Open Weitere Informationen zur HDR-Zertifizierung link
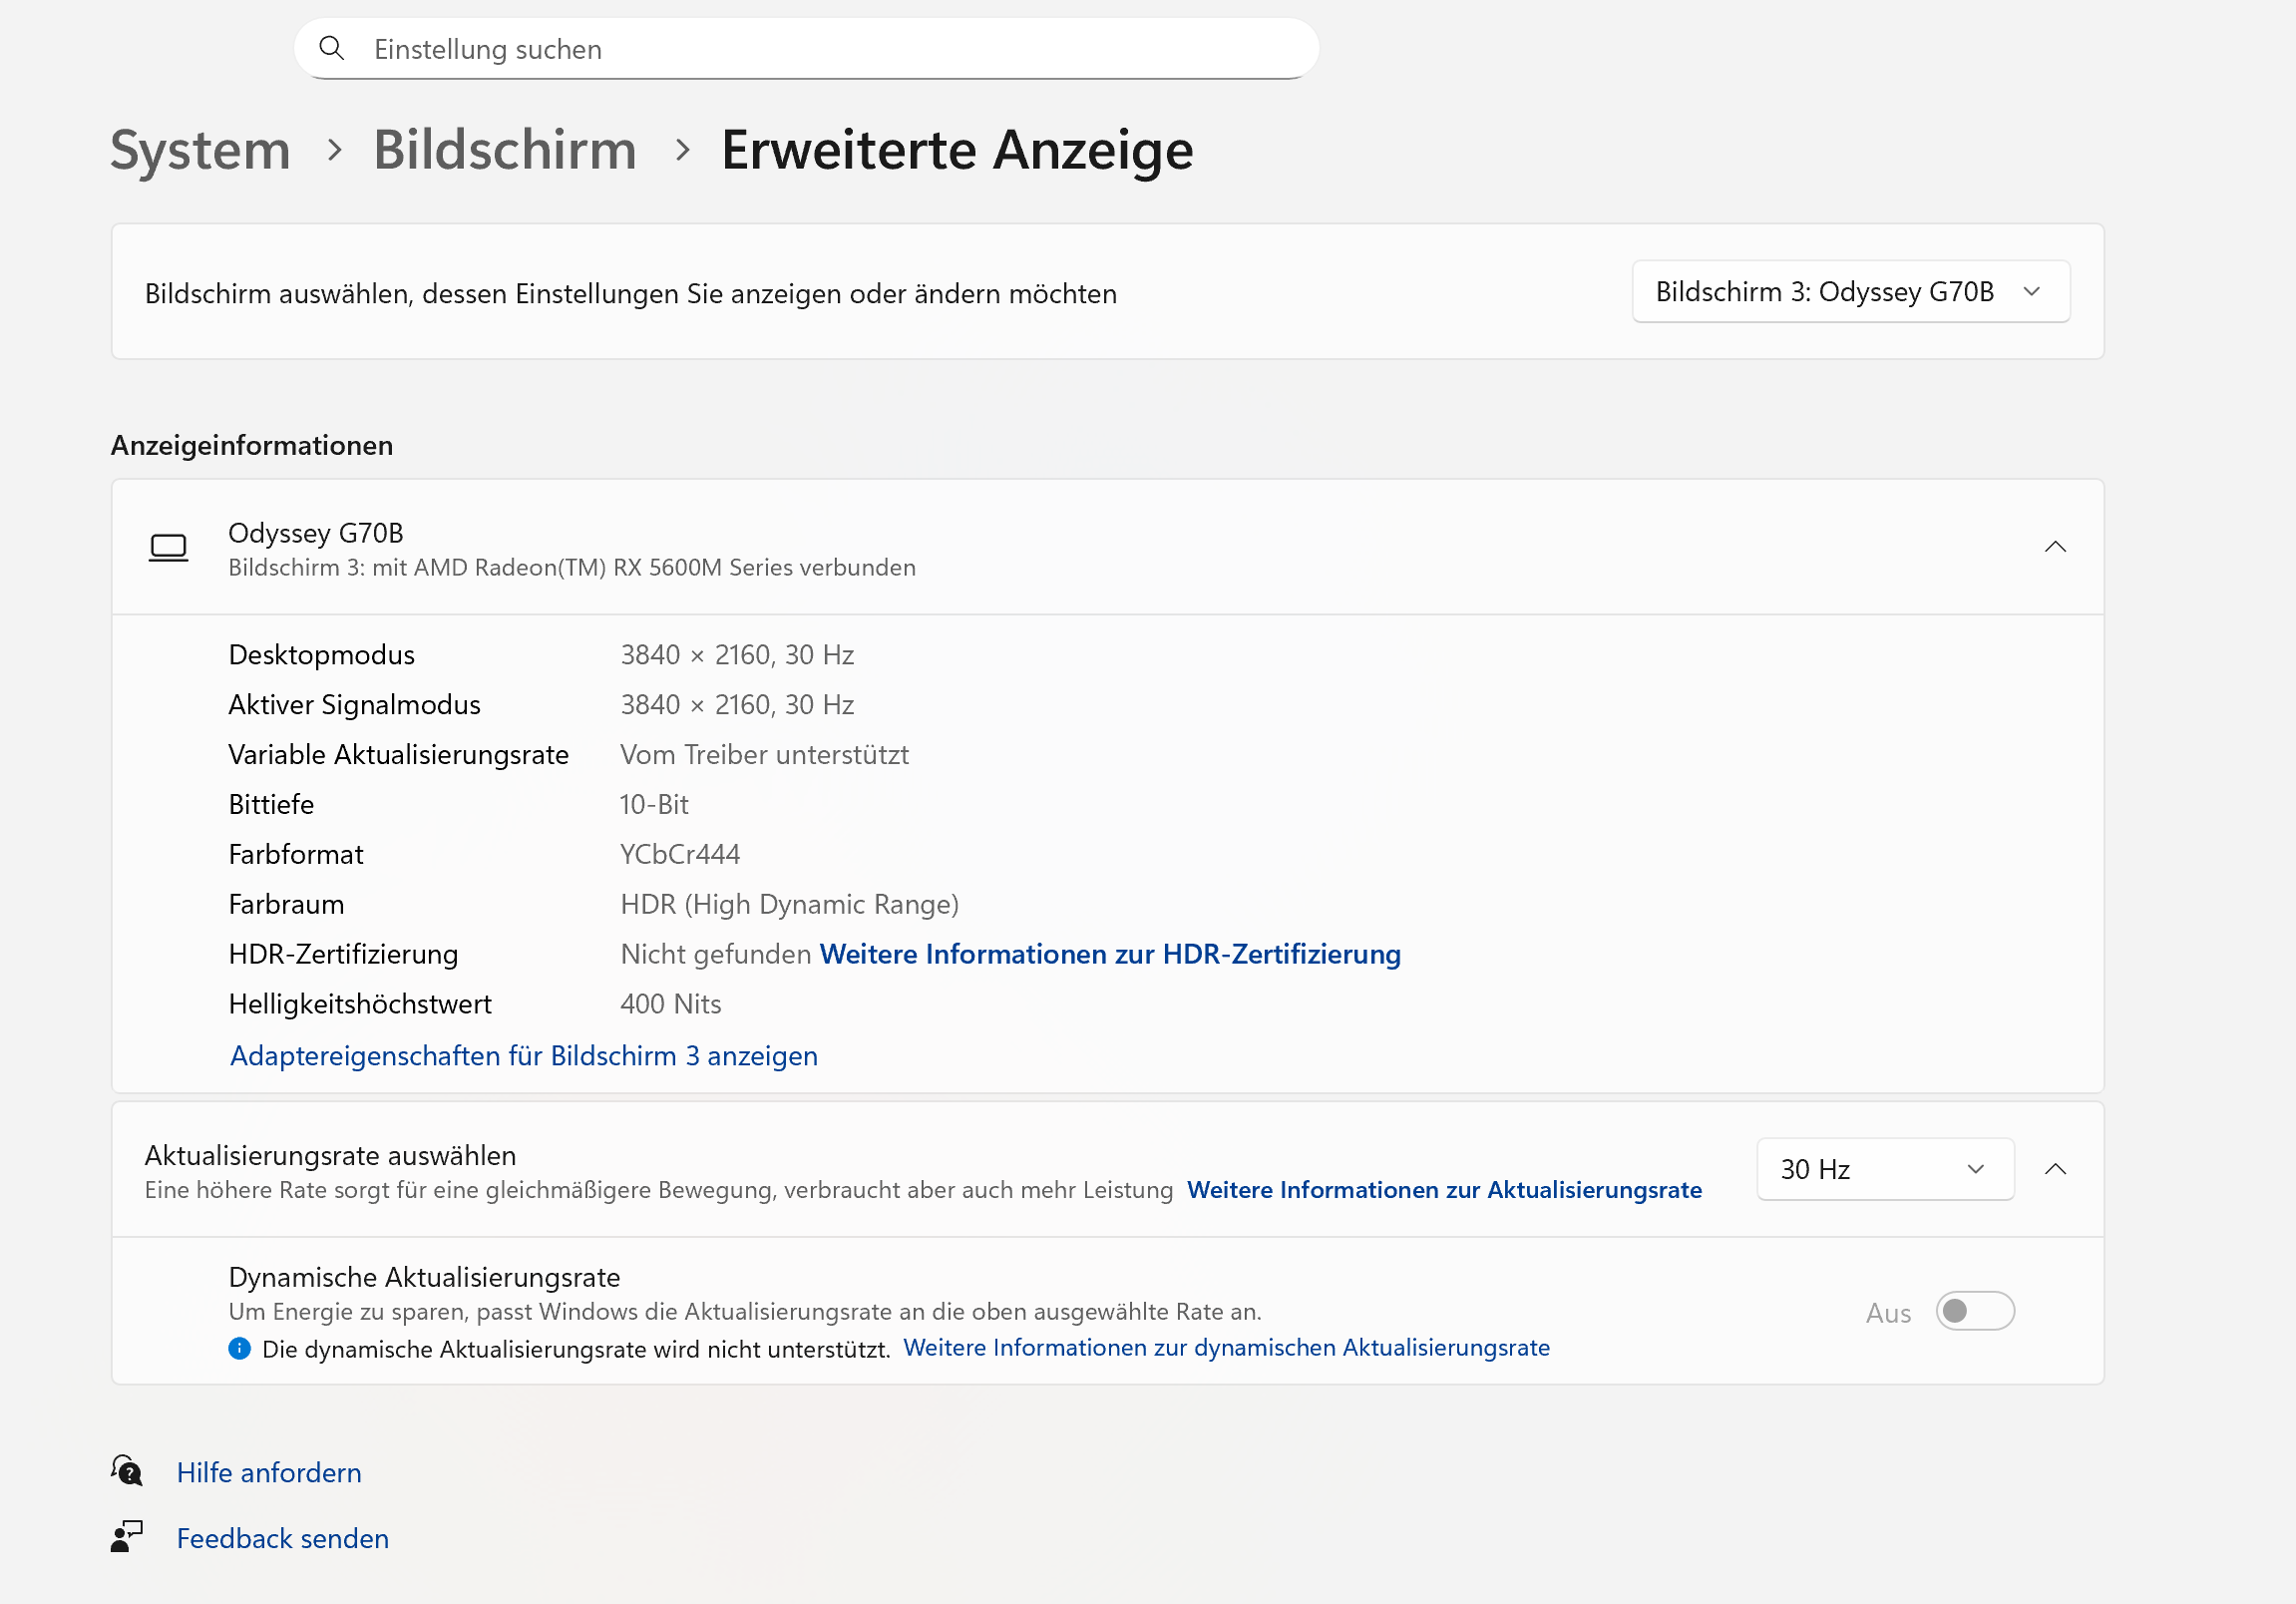2296x1604 pixels. point(1110,954)
